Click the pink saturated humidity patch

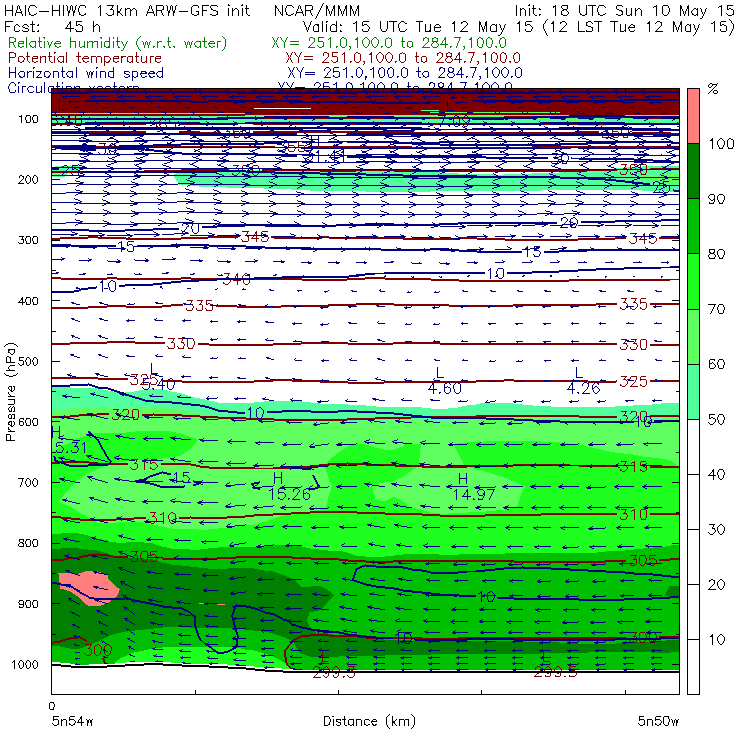(x=89, y=587)
